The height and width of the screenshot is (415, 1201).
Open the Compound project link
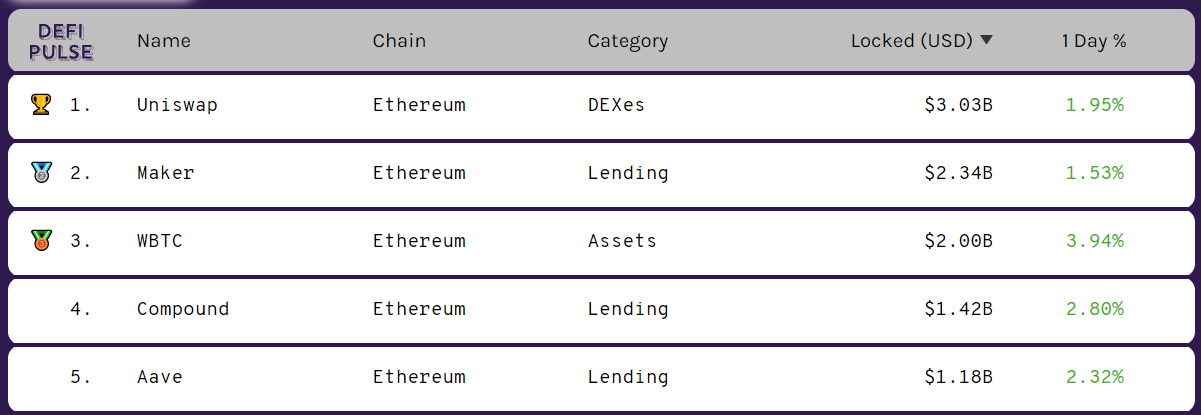pyautogui.click(x=183, y=309)
